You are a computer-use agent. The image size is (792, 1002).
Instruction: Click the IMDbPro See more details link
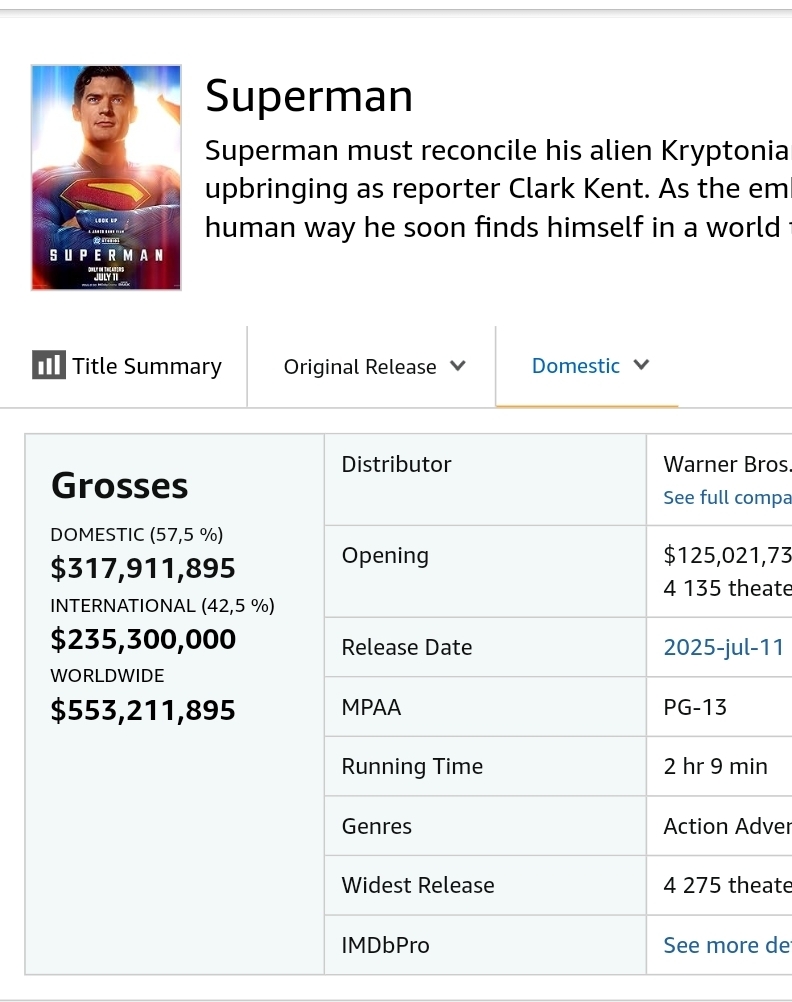(x=727, y=945)
